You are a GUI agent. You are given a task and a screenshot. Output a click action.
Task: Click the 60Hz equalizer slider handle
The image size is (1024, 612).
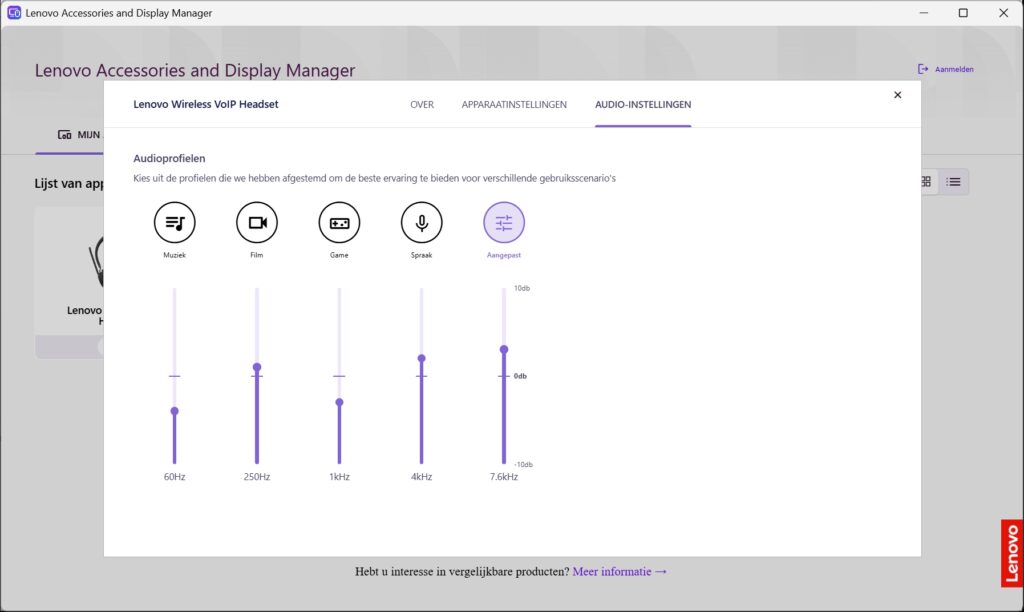174,411
